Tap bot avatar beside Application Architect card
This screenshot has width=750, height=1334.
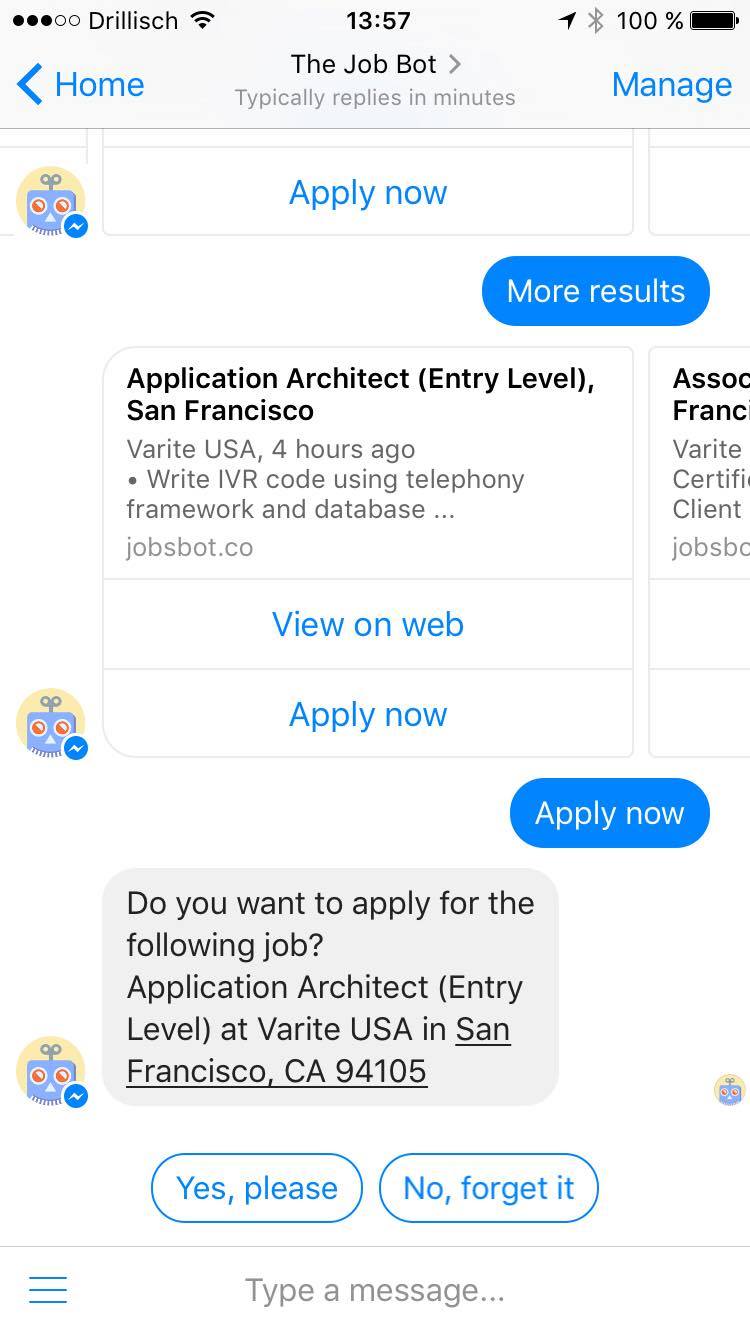(51, 723)
